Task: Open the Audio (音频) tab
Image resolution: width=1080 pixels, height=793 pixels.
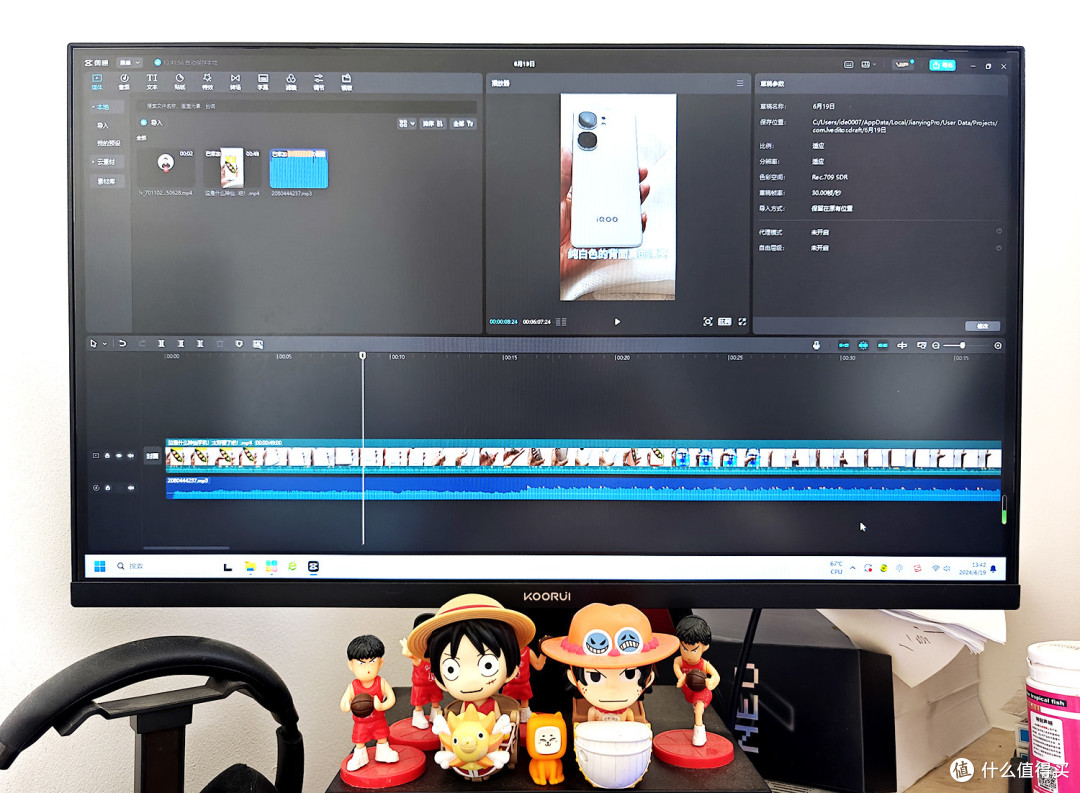Action: (124, 82)
